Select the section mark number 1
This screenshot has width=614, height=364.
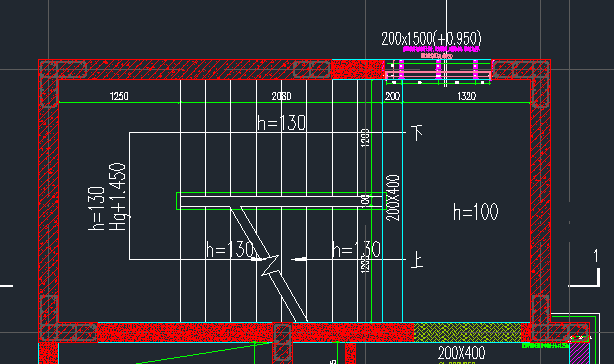pos(596,256)
